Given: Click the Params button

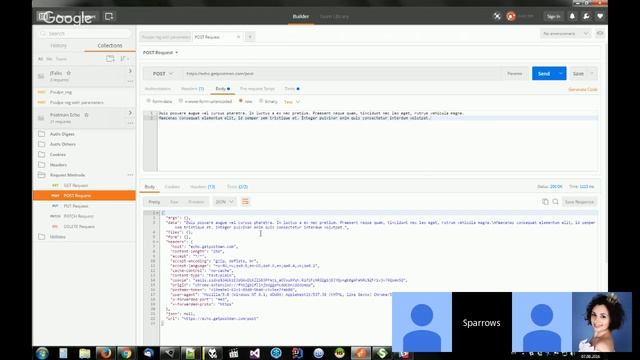Looking at the screenshot, I should coord(515,73).
